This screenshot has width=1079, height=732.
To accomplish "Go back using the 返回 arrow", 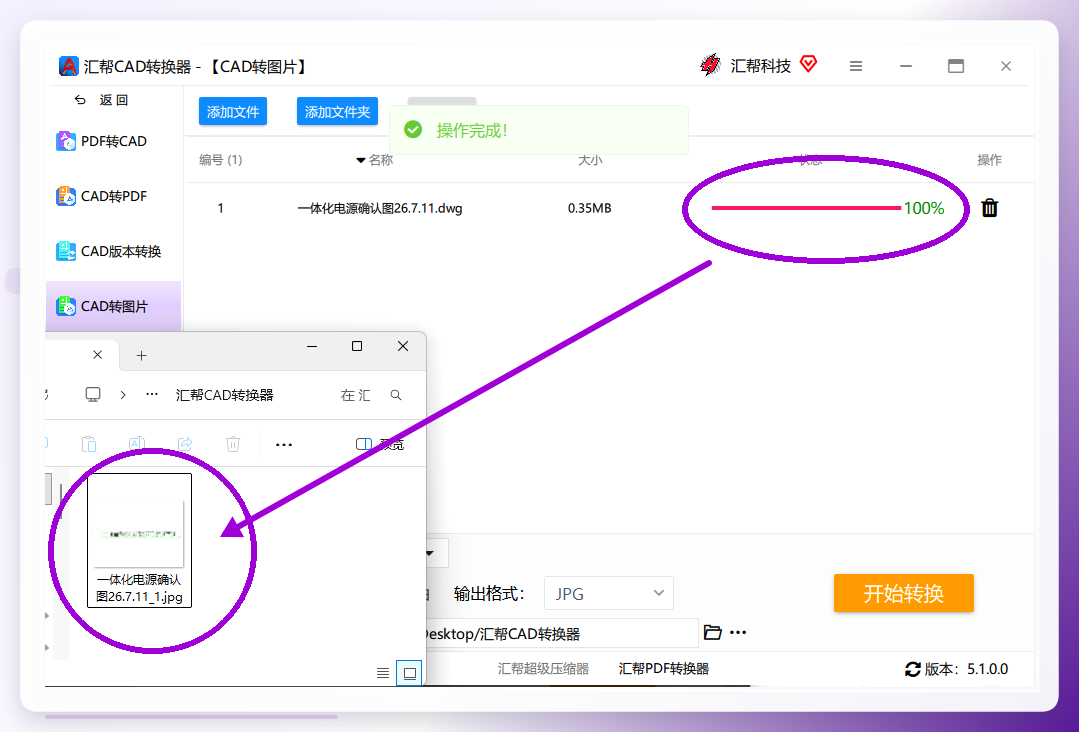I will pyautogui.click(x=81, y=100).
